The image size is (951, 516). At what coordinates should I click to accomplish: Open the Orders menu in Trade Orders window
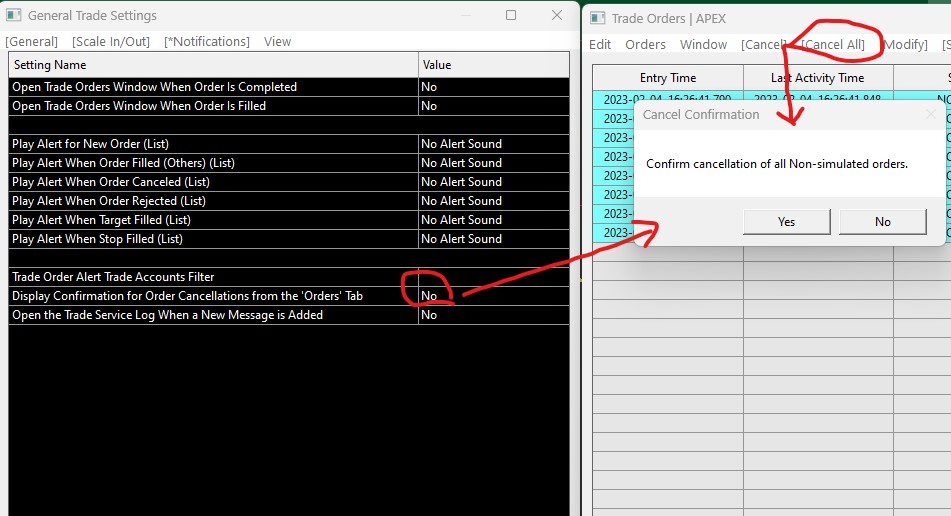tap(645, 44)
